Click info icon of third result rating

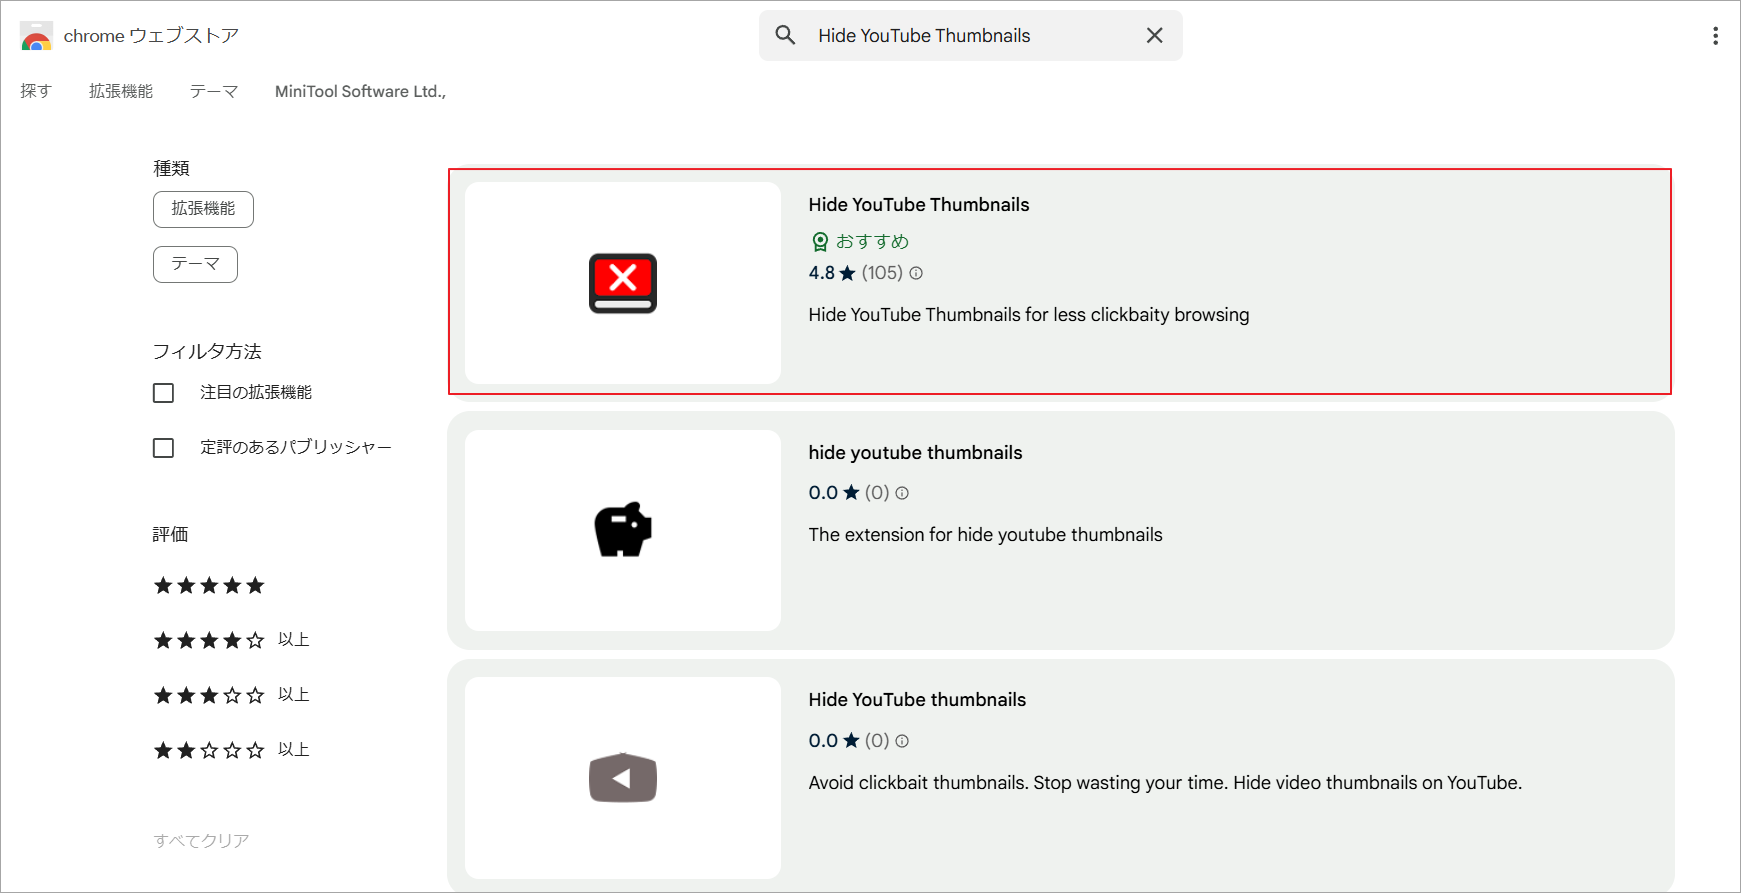point(902,741)
